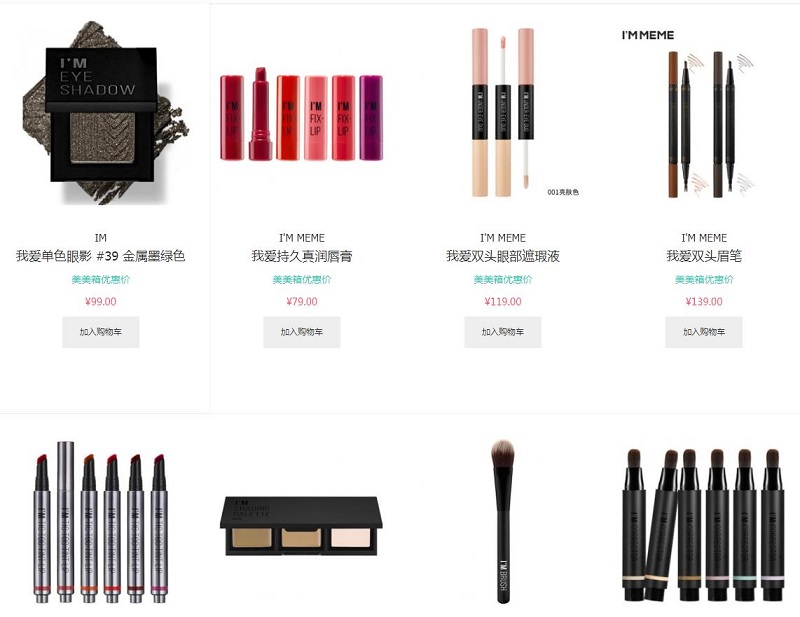Viewport: 800px width, 617px height.
Task: Open 我爱单色眼影 #39 金属墨绿色 product title
Action: tap(101, 256)
